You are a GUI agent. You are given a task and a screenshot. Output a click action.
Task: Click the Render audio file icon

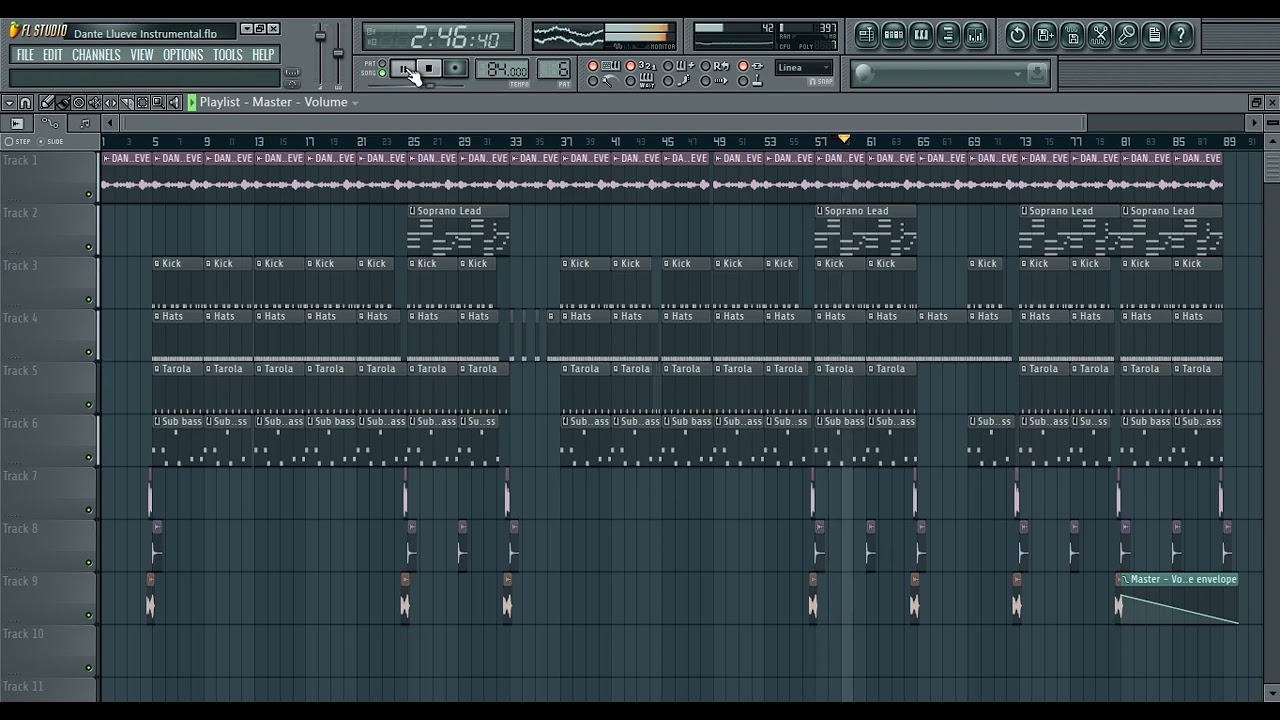coord(1073,35)
